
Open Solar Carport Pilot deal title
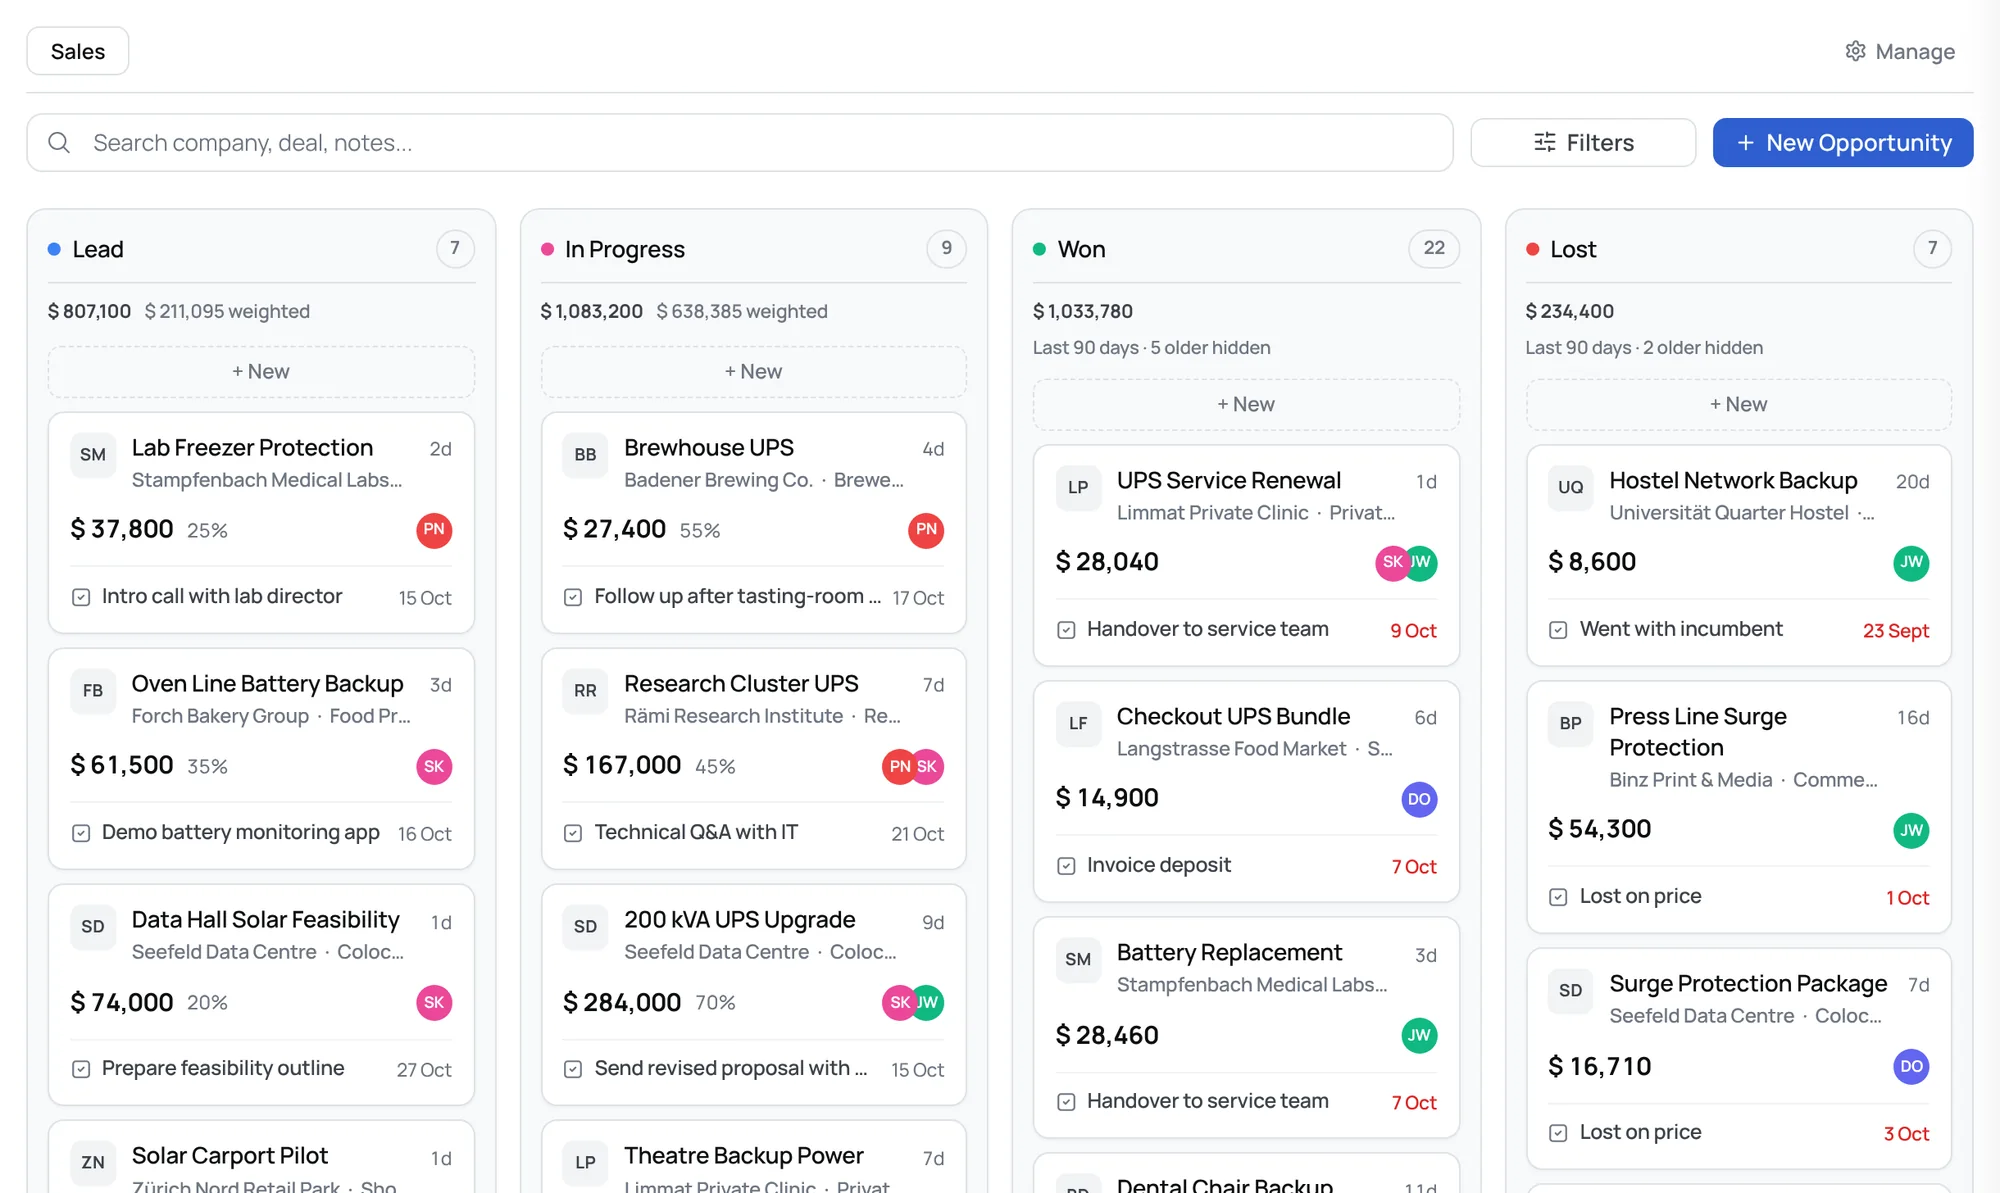tap(230, 1156)
